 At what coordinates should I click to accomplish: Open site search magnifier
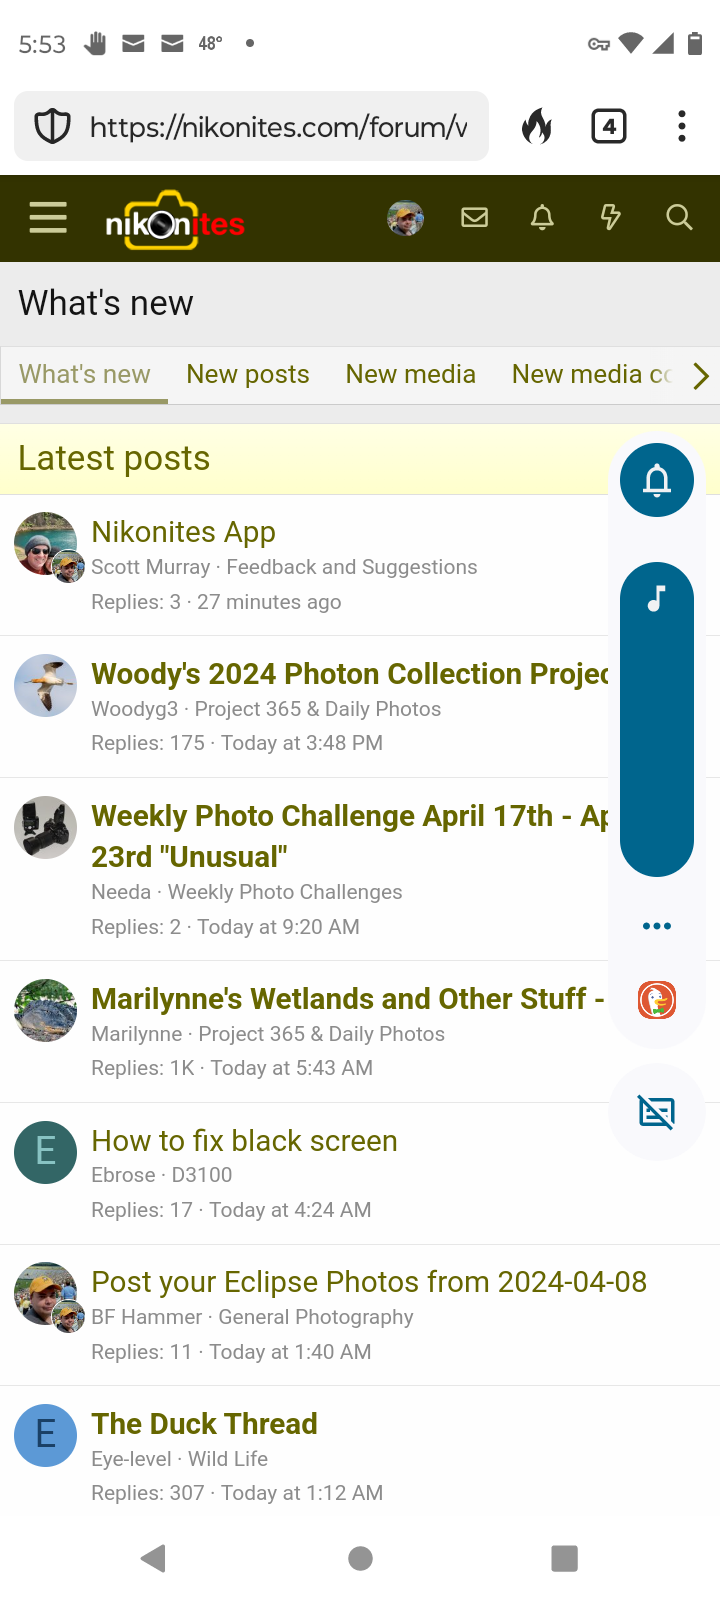tap(679, 217)
